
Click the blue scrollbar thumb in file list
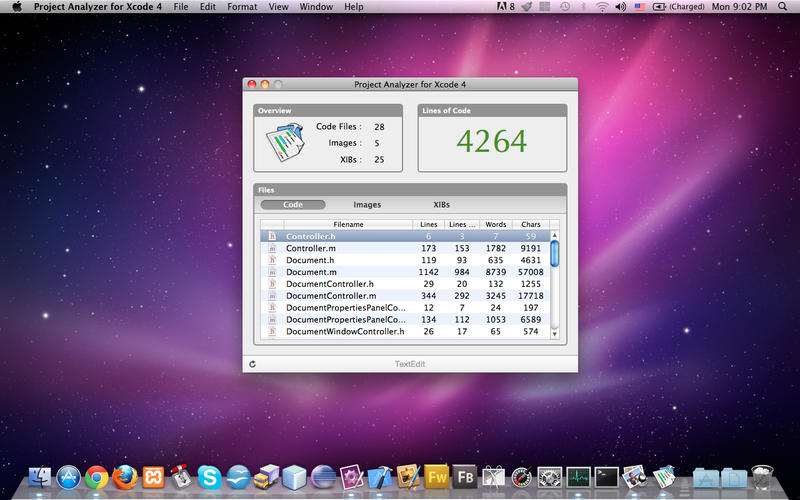point(555,254)
